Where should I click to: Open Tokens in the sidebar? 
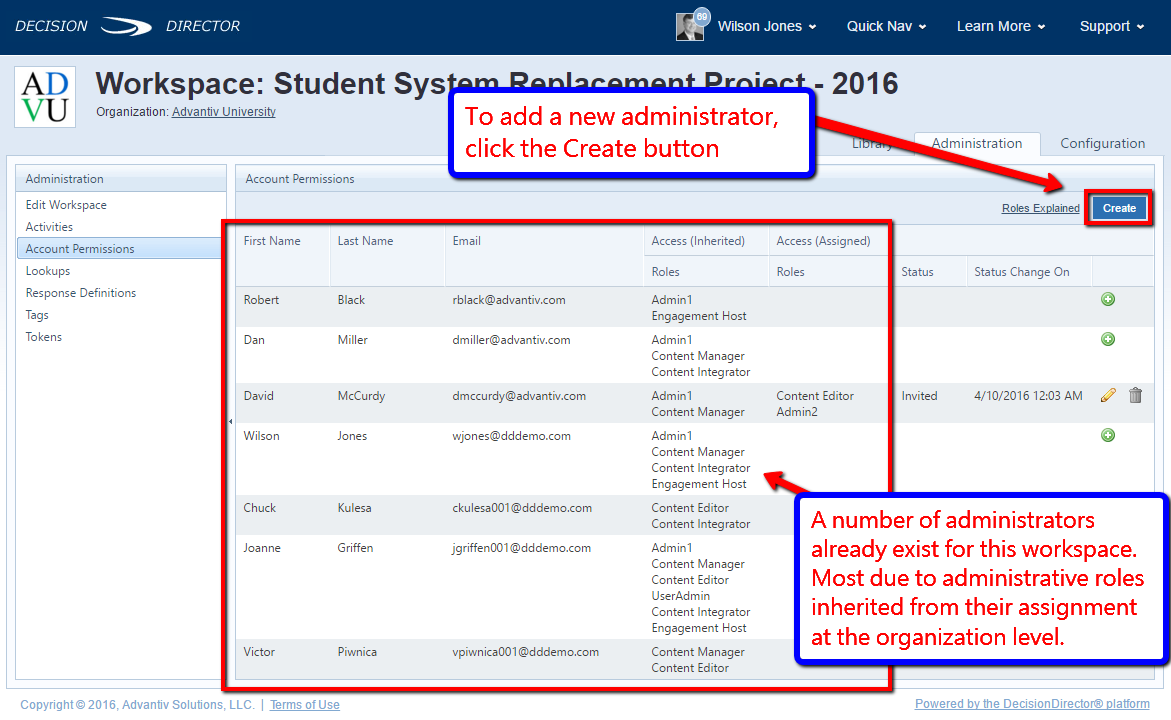(43, 337)
